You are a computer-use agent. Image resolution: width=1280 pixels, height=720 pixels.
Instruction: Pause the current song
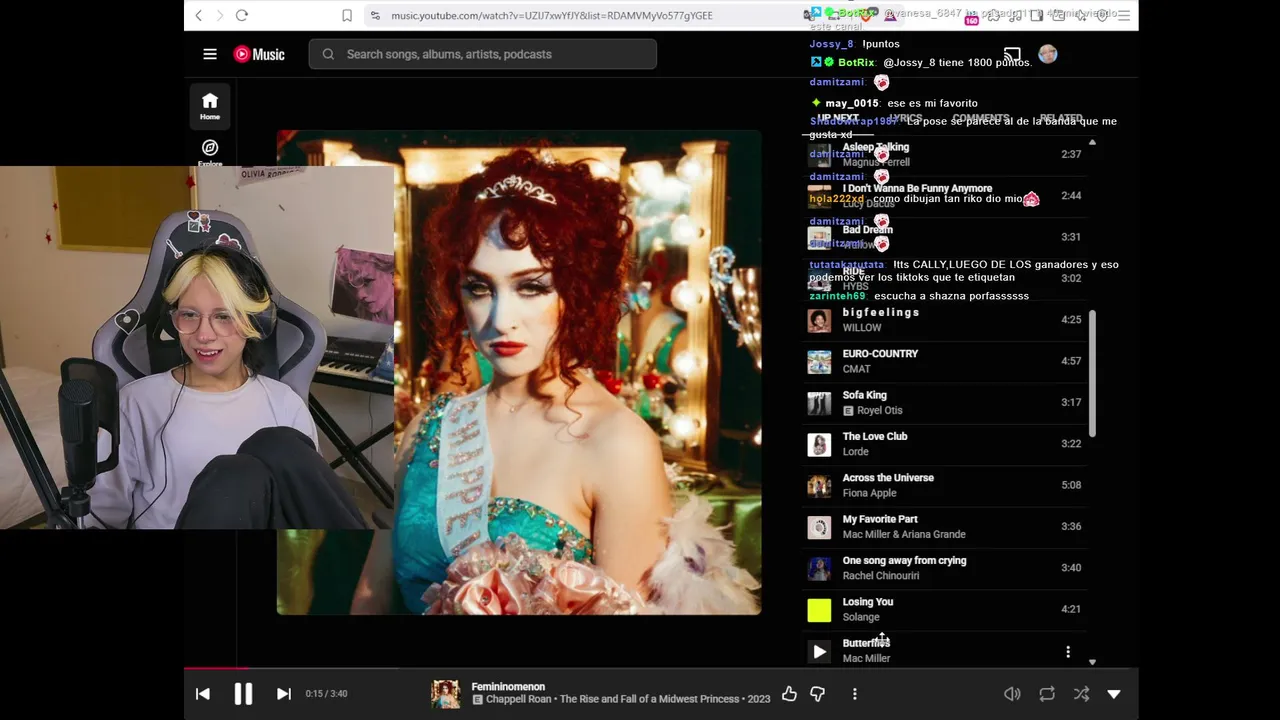(x=243, y=694)
